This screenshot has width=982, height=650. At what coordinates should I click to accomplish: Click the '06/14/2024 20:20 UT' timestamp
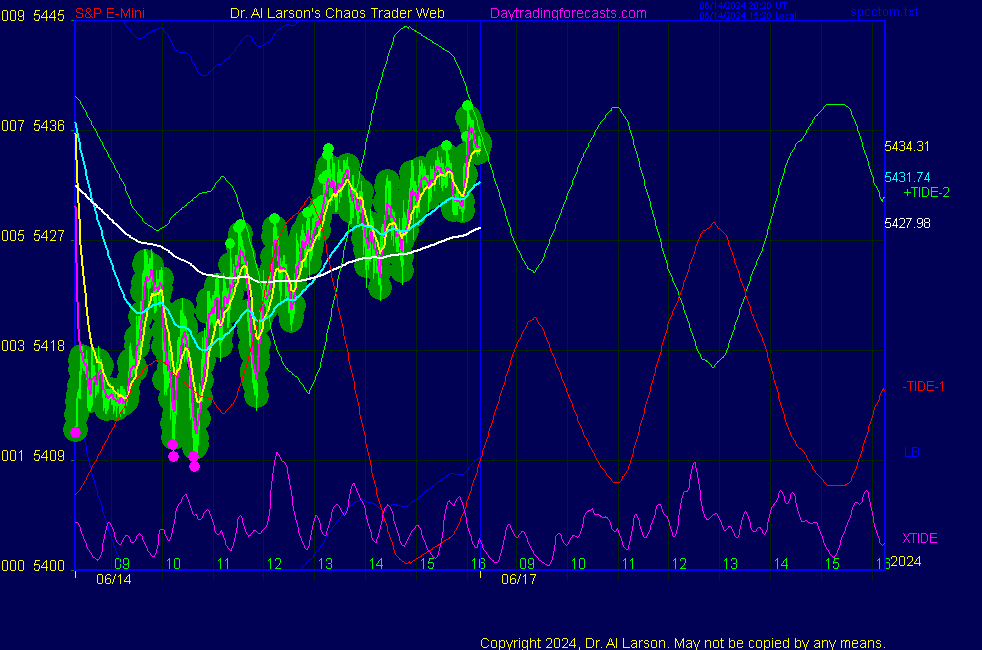point(743,6)
